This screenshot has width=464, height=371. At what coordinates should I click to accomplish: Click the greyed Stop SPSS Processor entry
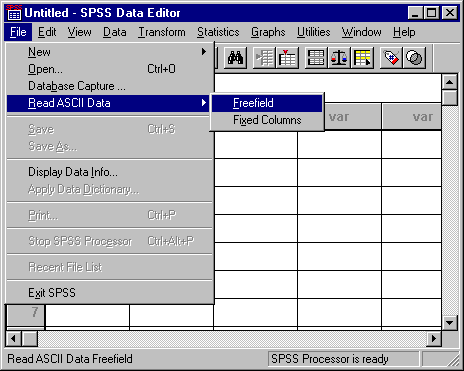(110, 241)
